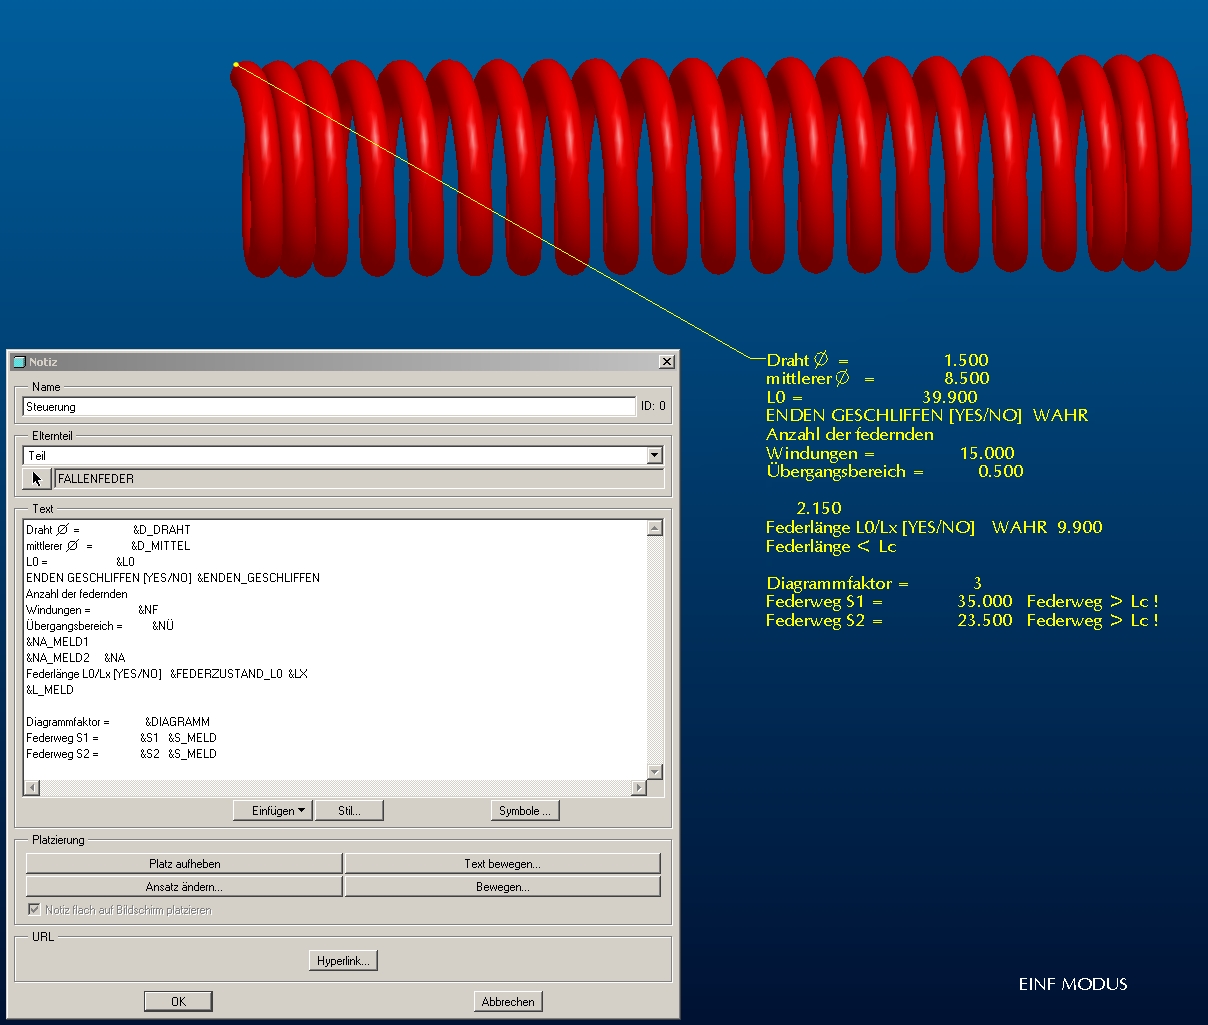Image resolution: width=1208 pixels, height=1025 pixels.
Task: Click the Bewegen... button
Action: [502, 886]
